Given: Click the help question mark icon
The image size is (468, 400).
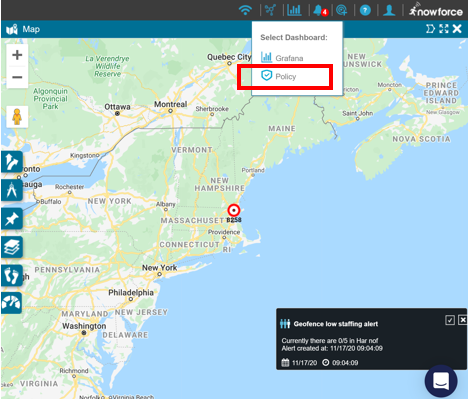Looking at the screenshot, I should pyautogui.click(x=365, y=11).
